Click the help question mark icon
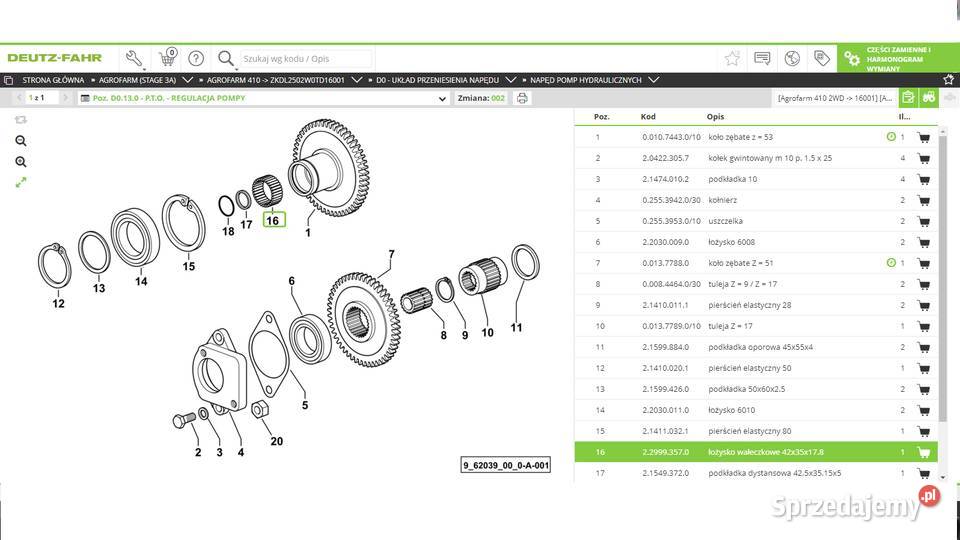The width and height of the screenshot is (960, 540). pyautogui.click(x=196, y=58)
